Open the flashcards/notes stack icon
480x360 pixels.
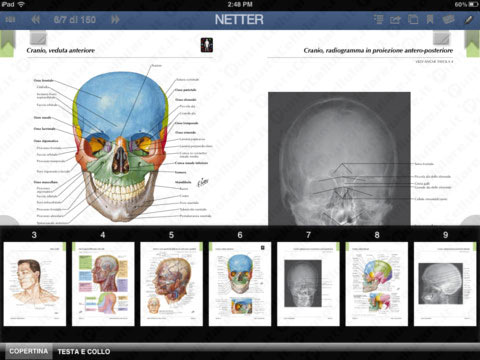click(449, 20)
